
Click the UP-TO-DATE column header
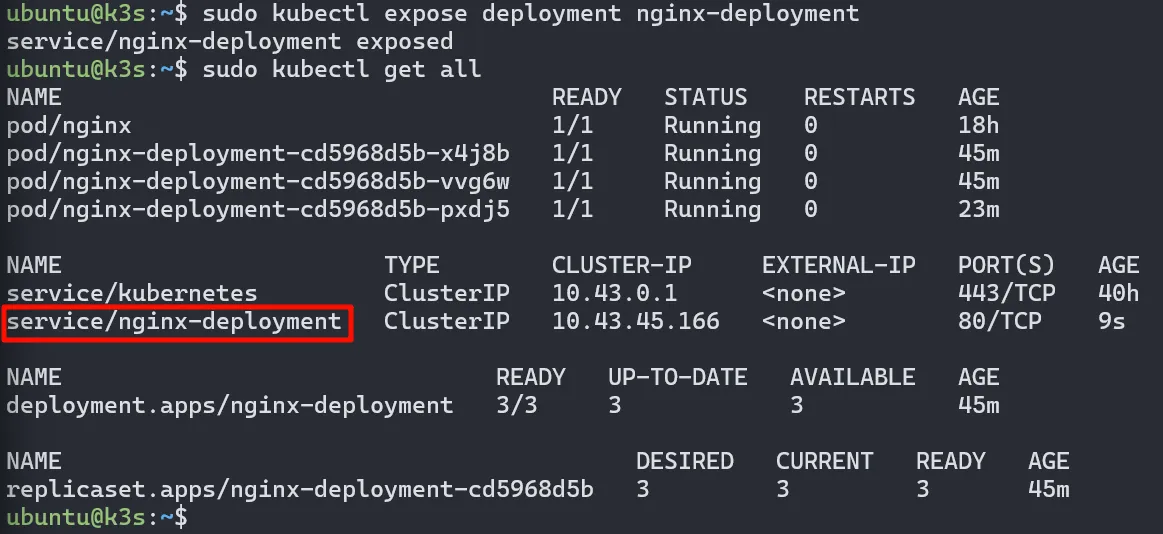(677, 378)
